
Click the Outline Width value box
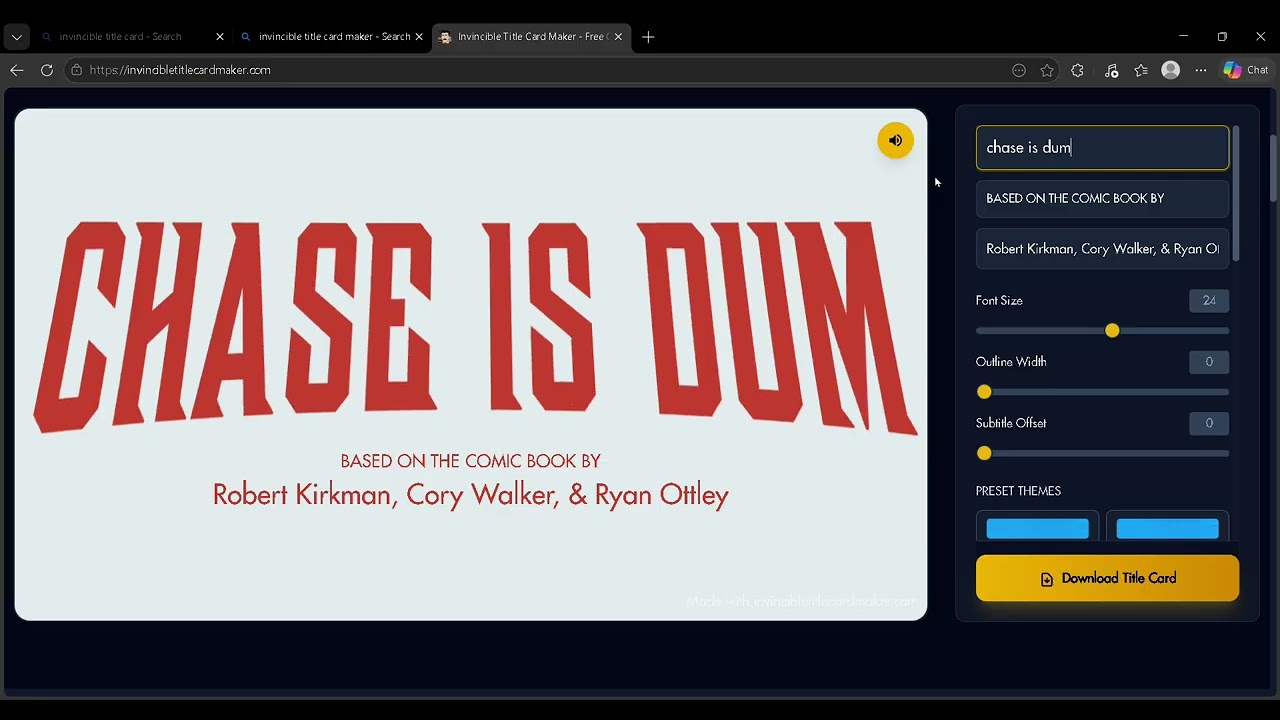1209,362
